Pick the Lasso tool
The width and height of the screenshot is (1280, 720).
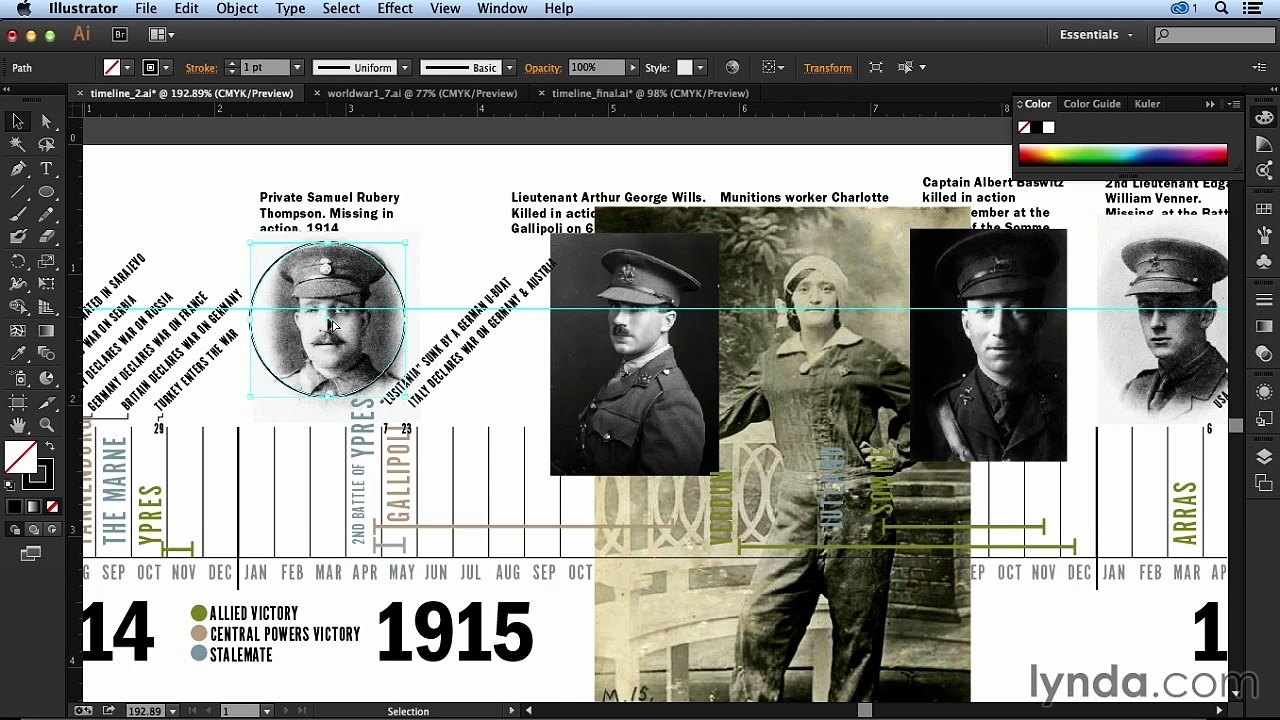(x=46, y=145)
